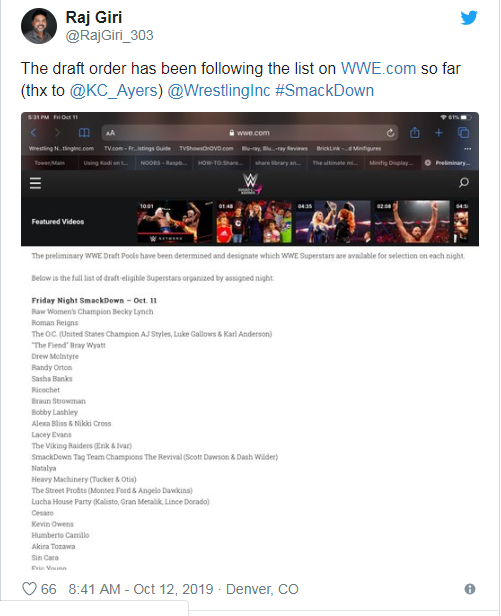Click the WWE.com link in tweet
The width and height of the screenshot is (501, 616).
(x=378, y=68)
